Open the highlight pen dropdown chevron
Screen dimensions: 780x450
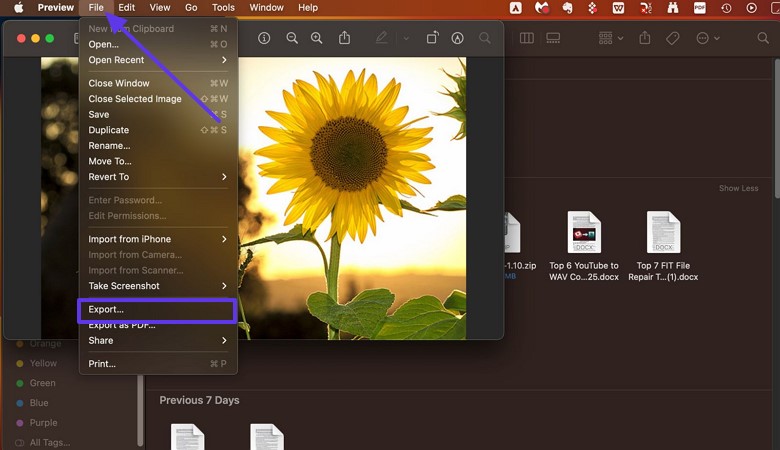tap(406, 38)
